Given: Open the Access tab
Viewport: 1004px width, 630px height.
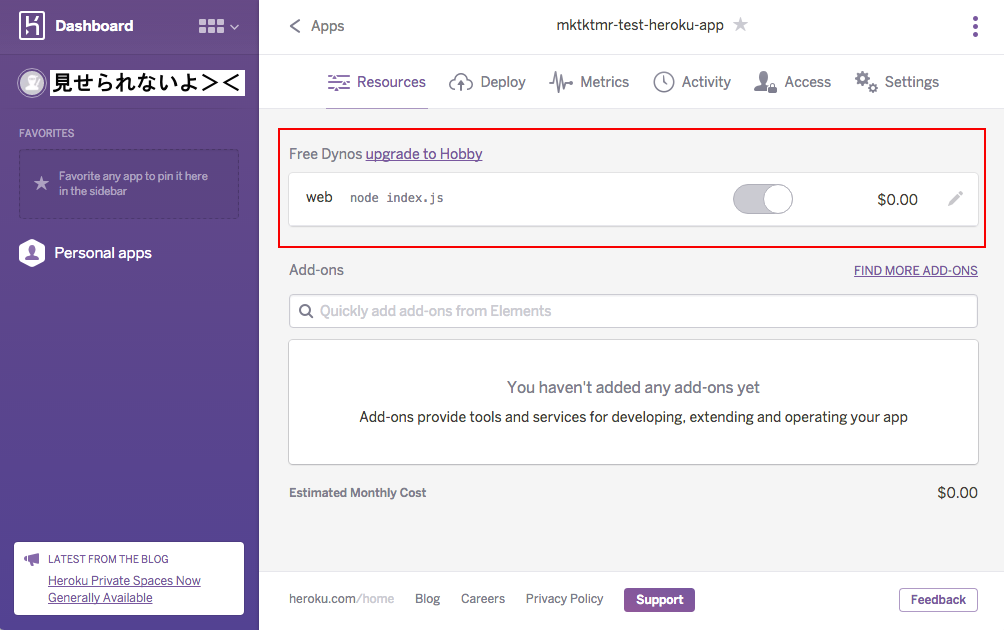Looking at the screenshot, I should pyautogui.click(x=793, y=82).
